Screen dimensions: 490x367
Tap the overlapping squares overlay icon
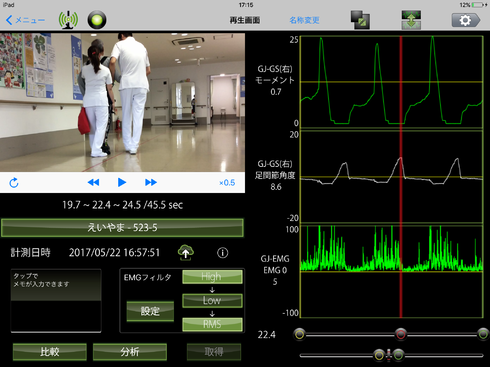pyautogui.click(x=360, y=20)
